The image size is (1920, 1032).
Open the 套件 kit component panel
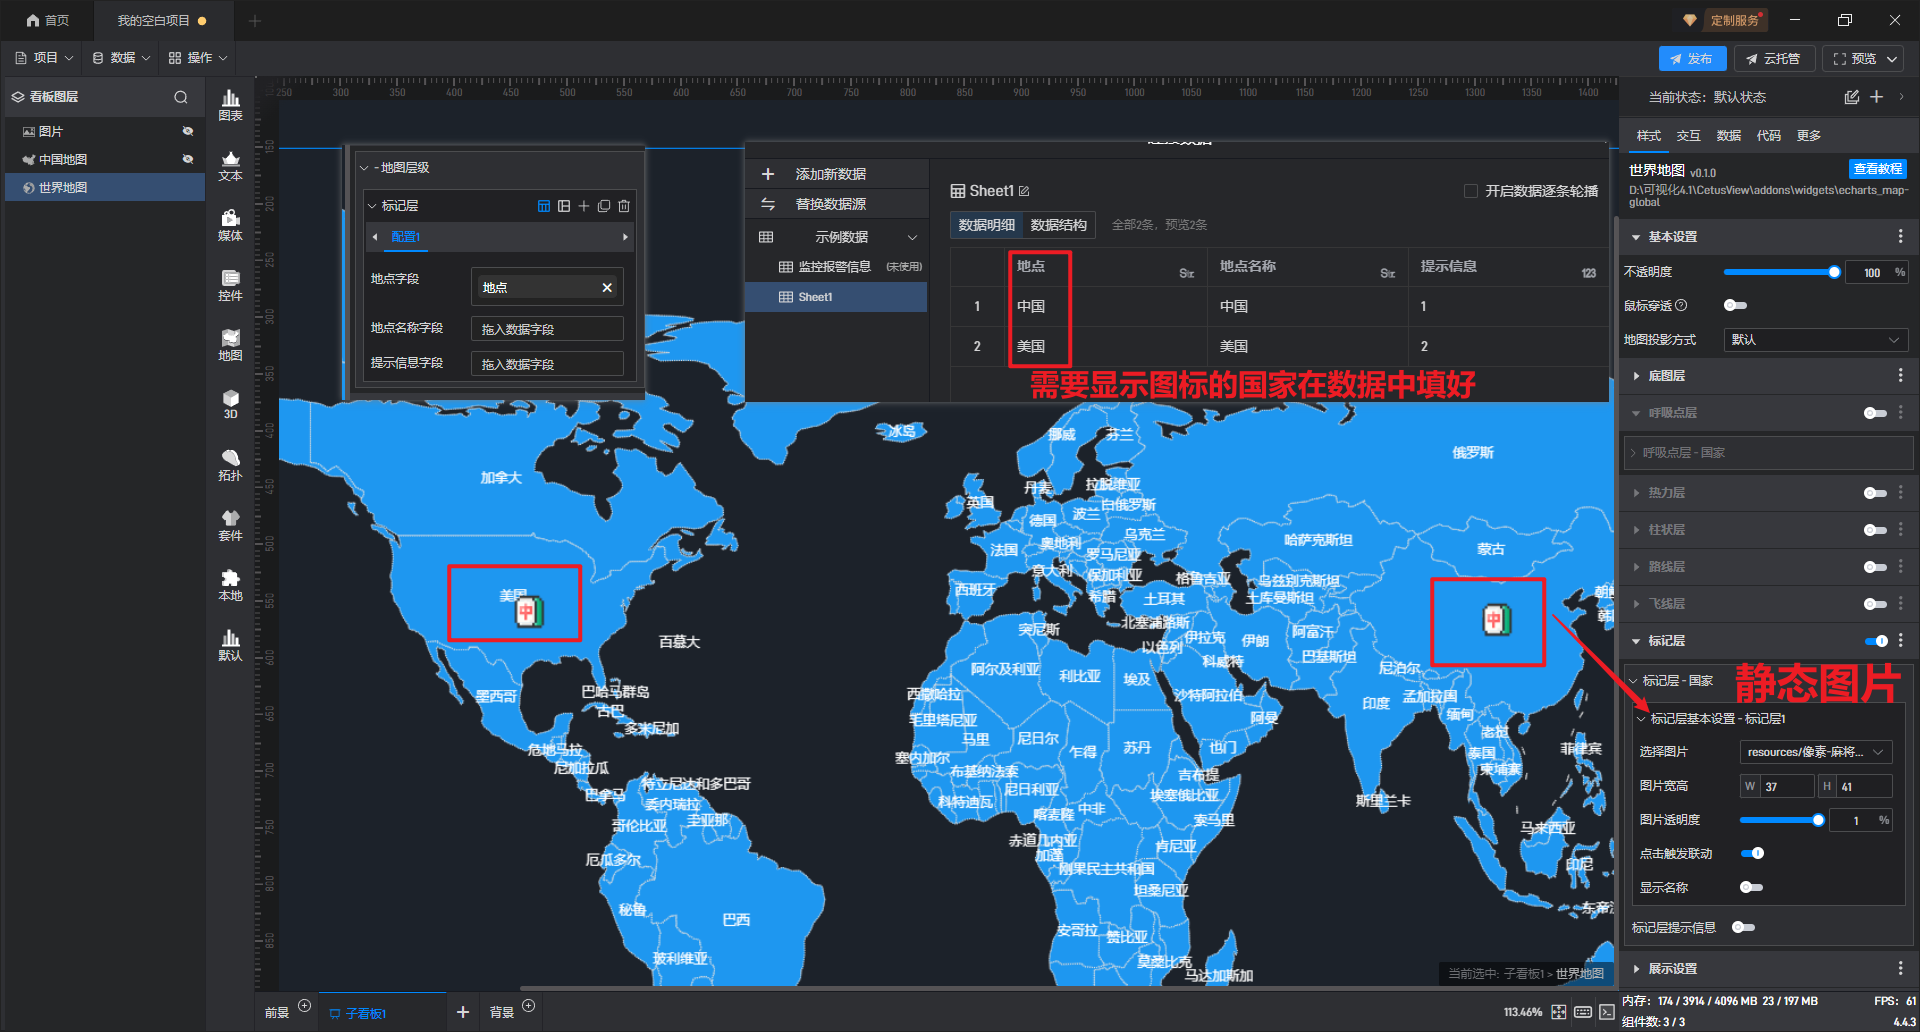point(230,525)
